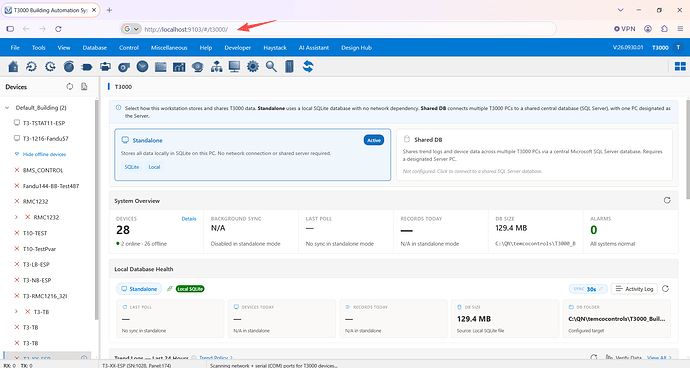Click the T user avatar

pos(679,48)
